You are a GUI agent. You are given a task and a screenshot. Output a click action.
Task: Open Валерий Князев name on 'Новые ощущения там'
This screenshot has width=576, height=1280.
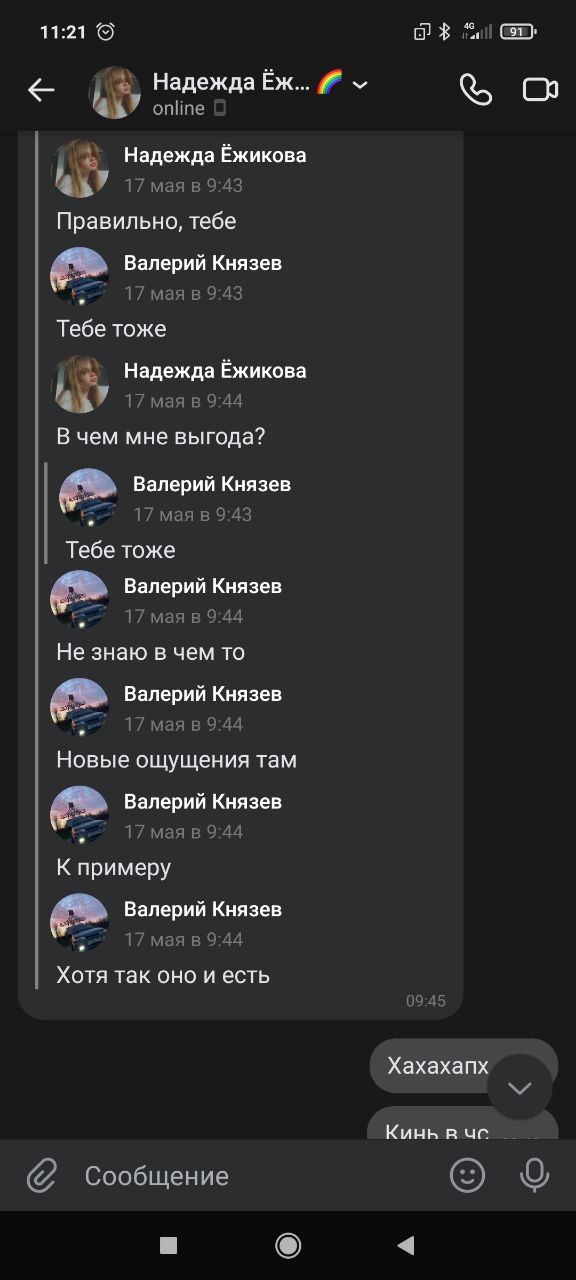point(203,694)
